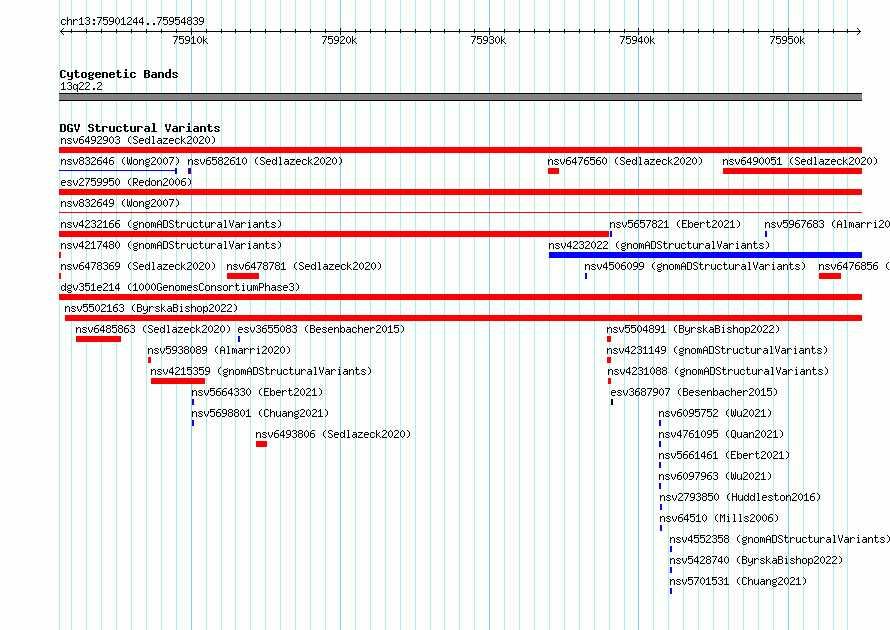Click the nsv4217480 gnomAD variant label
890x630 pixels.
[x=171, y=245]
